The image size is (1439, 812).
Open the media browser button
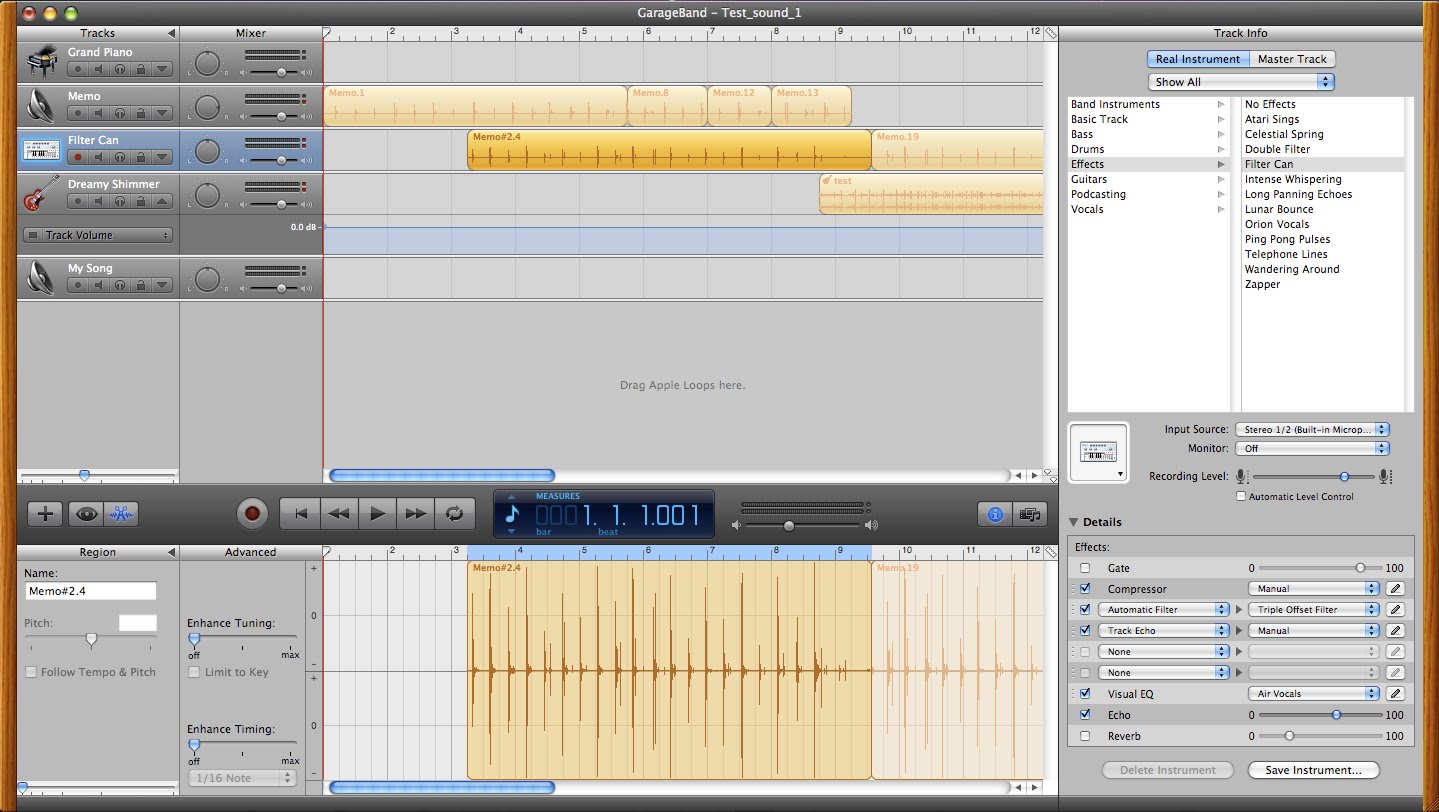coord(1028,514)
